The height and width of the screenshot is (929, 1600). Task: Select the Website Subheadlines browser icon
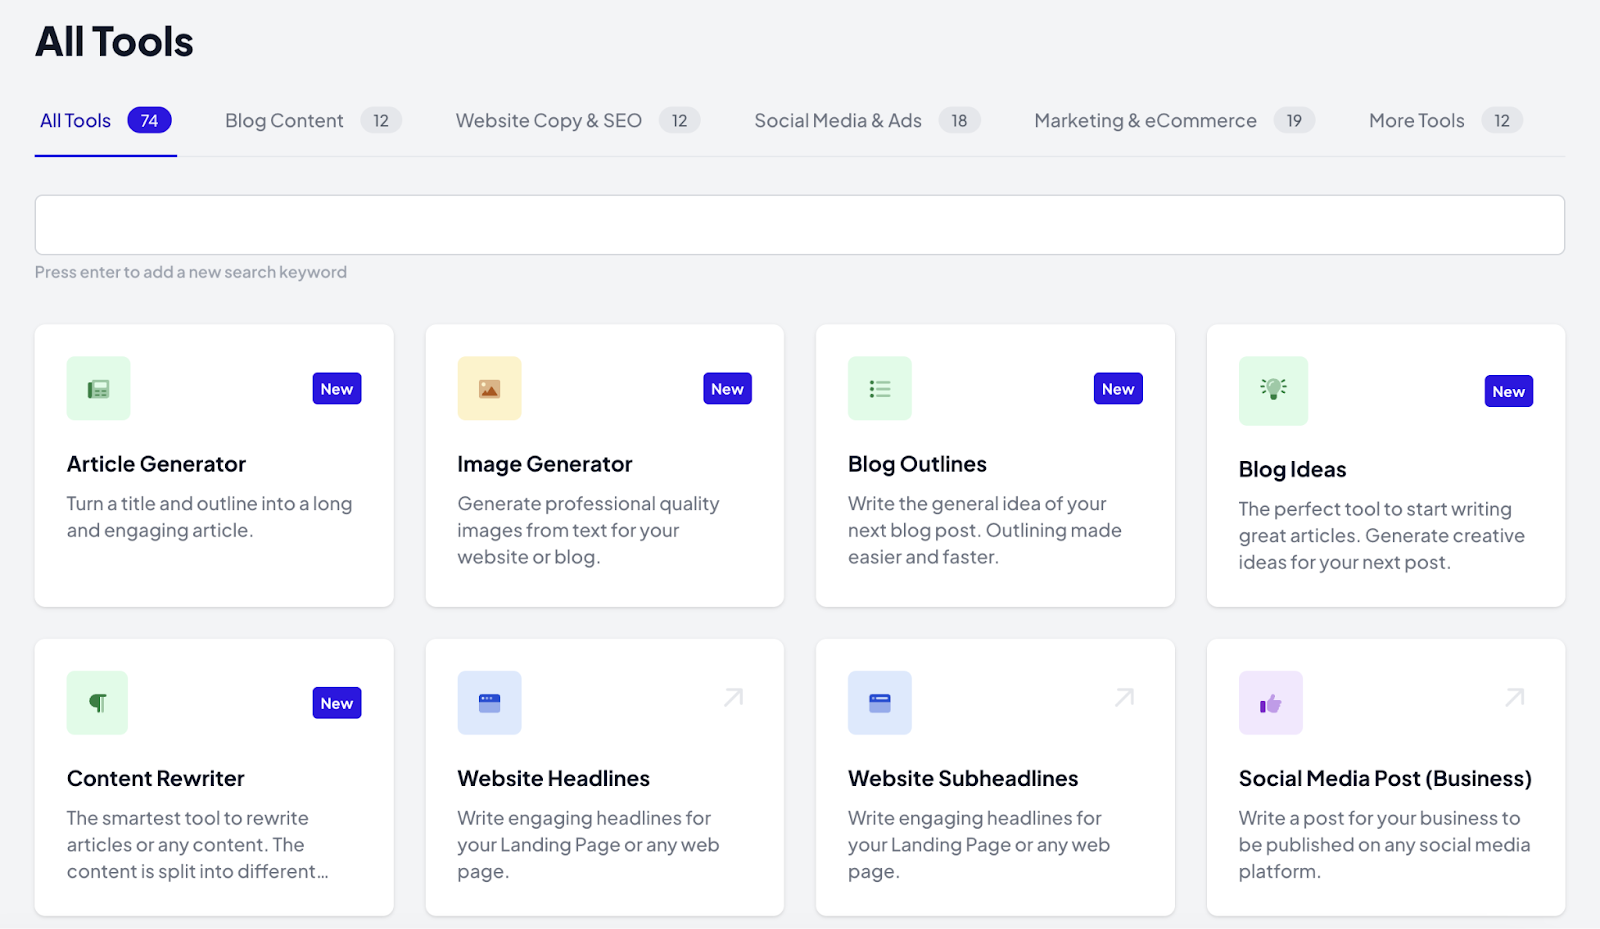coord(879,702)
